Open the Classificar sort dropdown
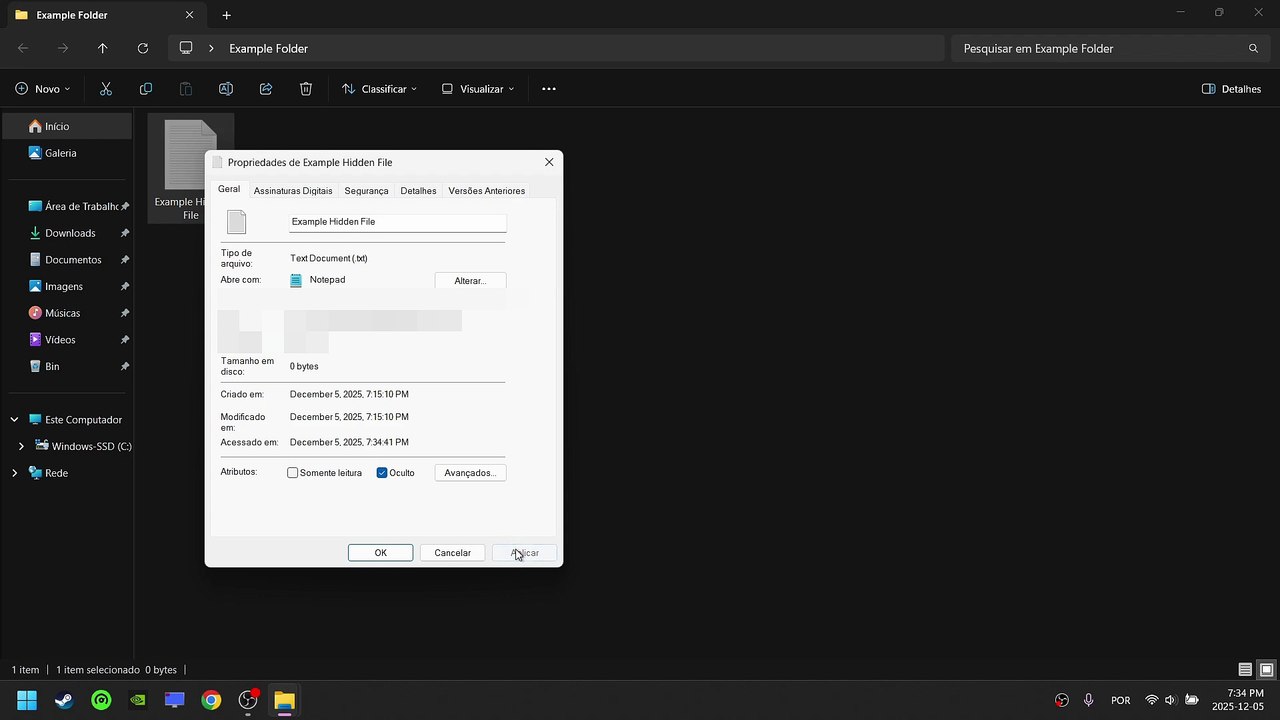Screen dimensions: 1280x720 380,89
